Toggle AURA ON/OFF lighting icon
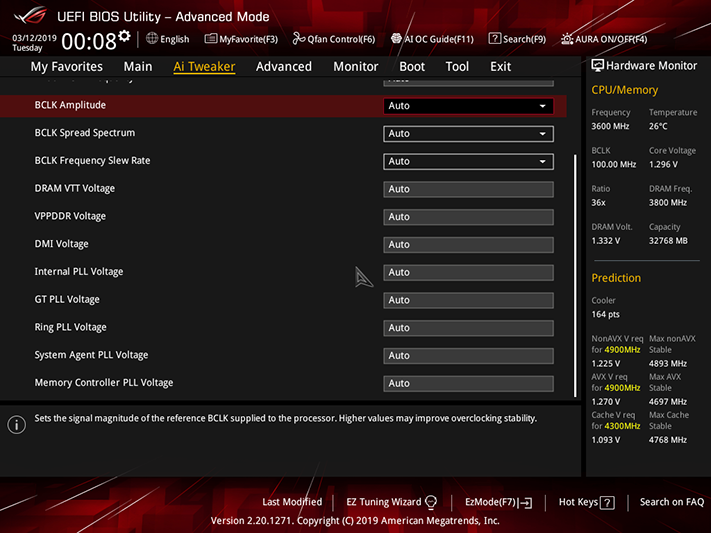Screen dimensions: 711x533 tap(566, 39)
